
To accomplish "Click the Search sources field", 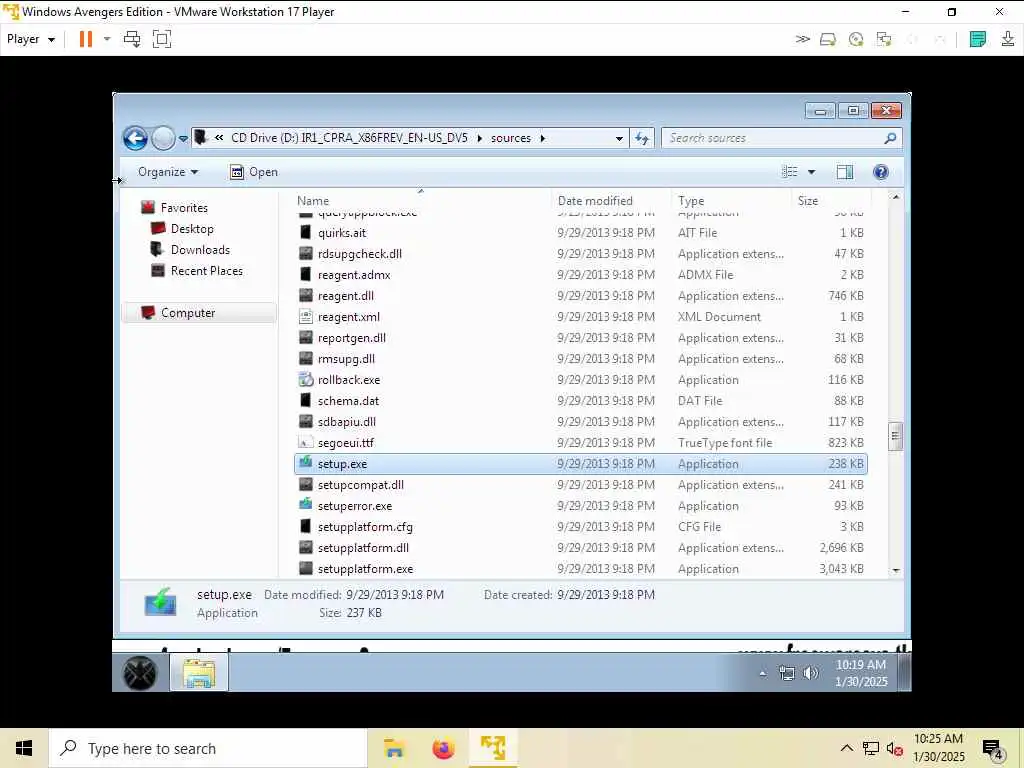I will [x=782, y=138].
